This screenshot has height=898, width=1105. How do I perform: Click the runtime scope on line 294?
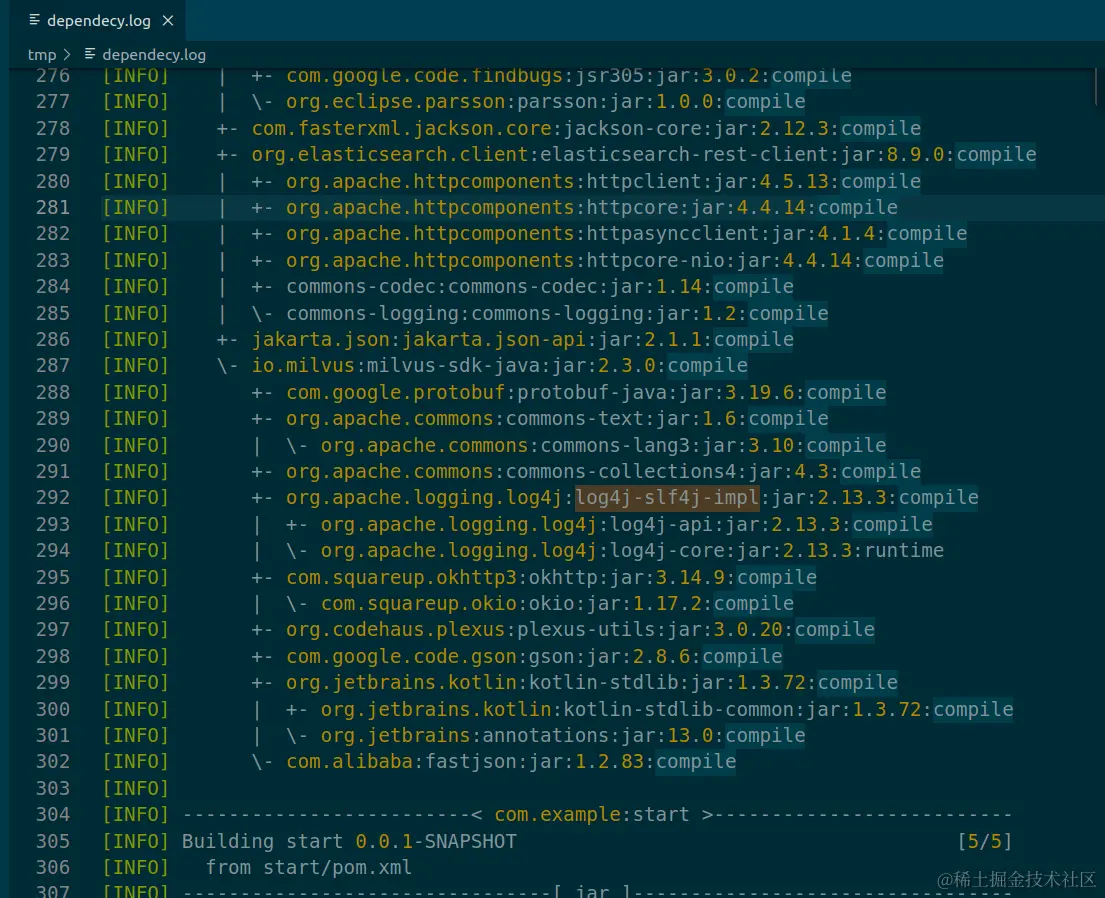point(904,550)
